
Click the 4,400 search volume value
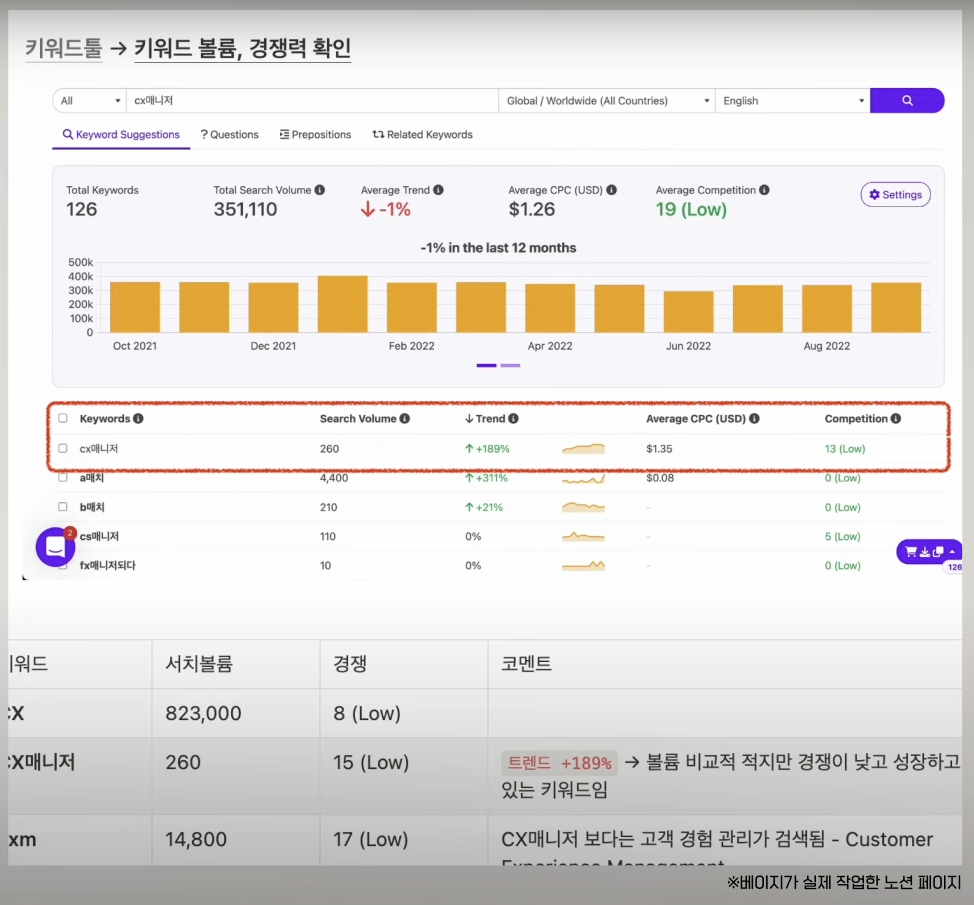(334, 478)
